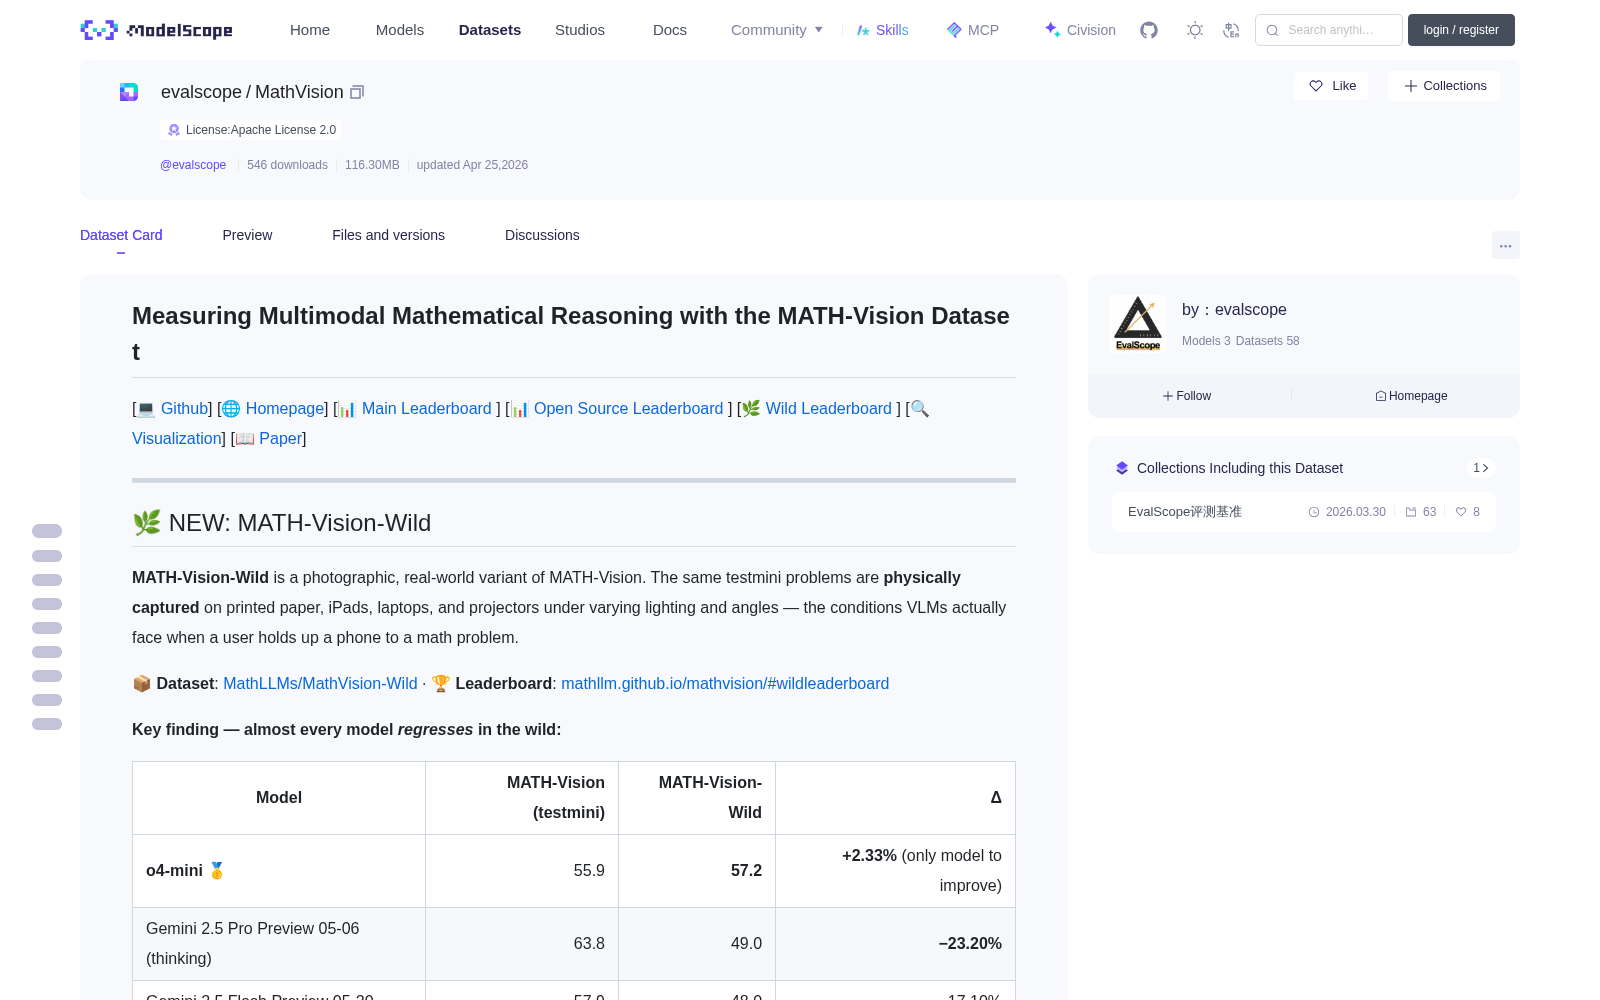Viewport: 1600px width, 1000px height.
Task: Click the EvalScope organization logo
Action: (x=1138, y=323)
